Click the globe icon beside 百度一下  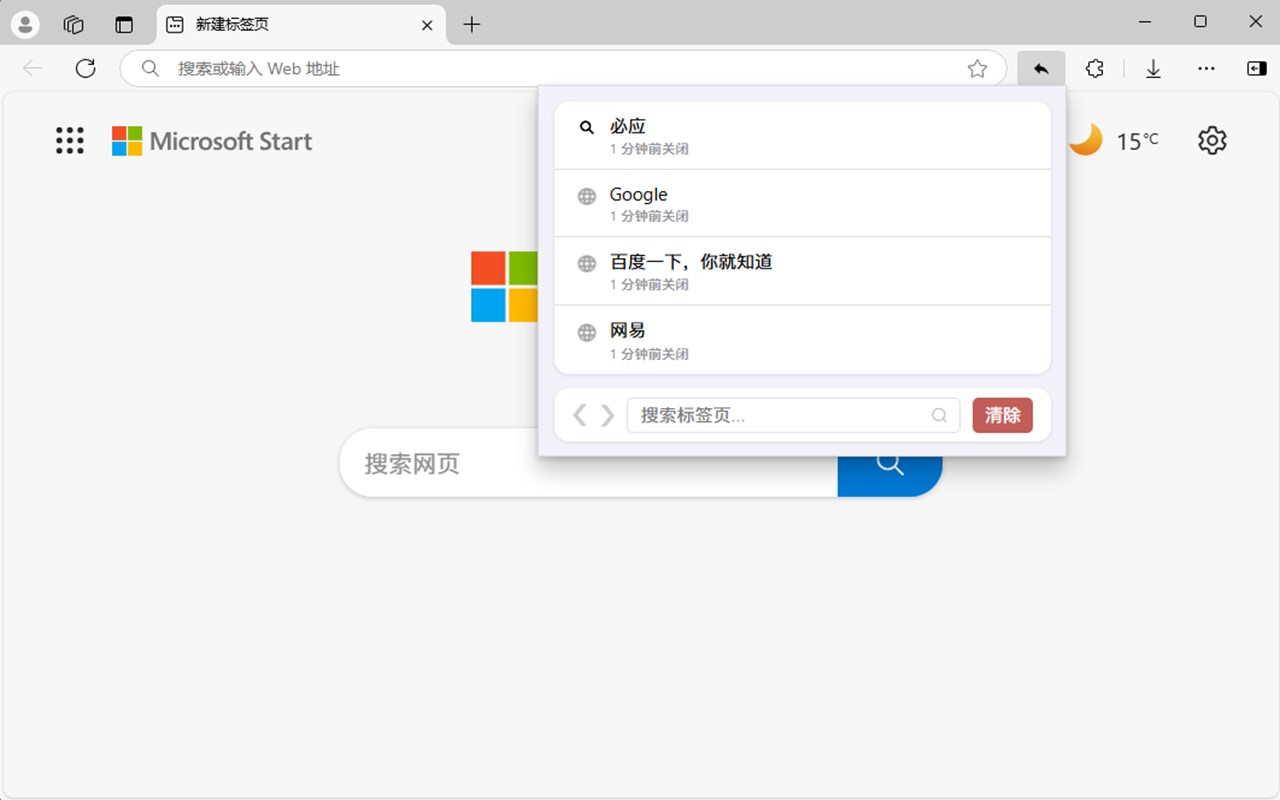point(587,264)
